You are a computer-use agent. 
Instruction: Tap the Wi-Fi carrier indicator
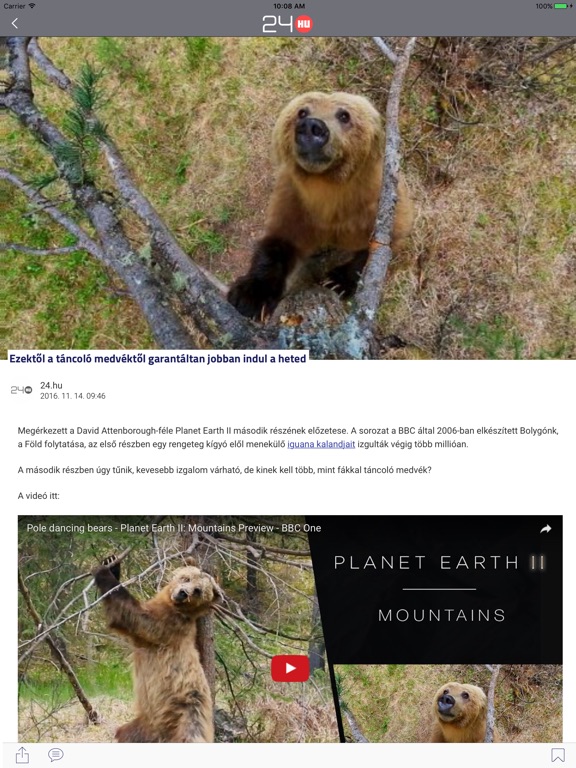point(20,6)
